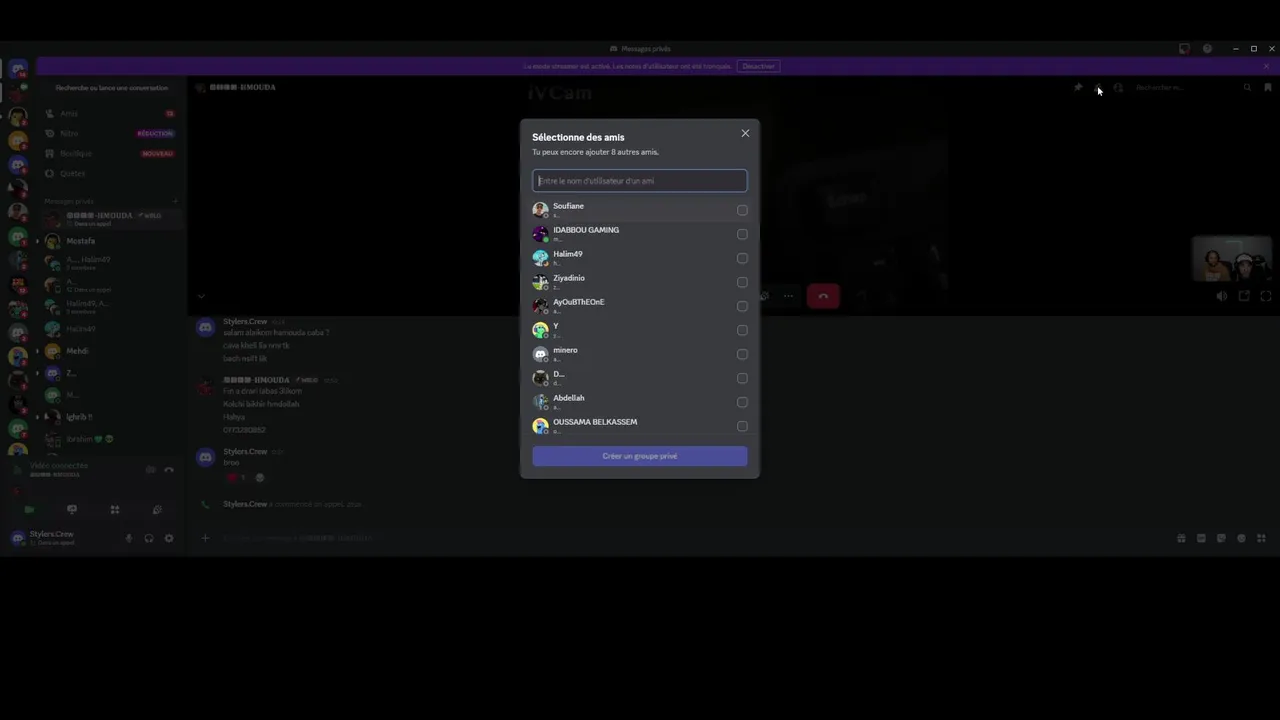
Task: Click the header bookmark icon at right
Action: coord(1268,88)
